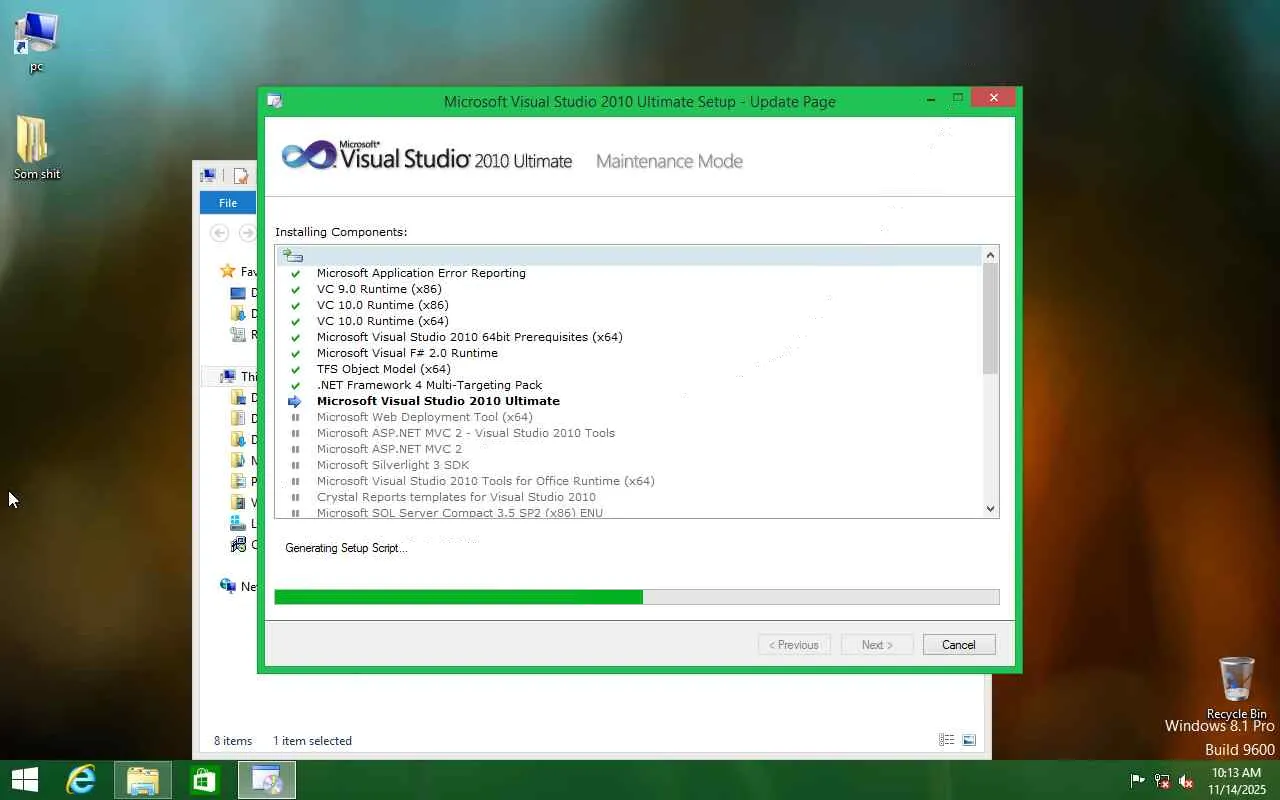Click the component list scrollbar thumb
The height and width of the screenshot is (800, 1280).
tap(991, 319)
